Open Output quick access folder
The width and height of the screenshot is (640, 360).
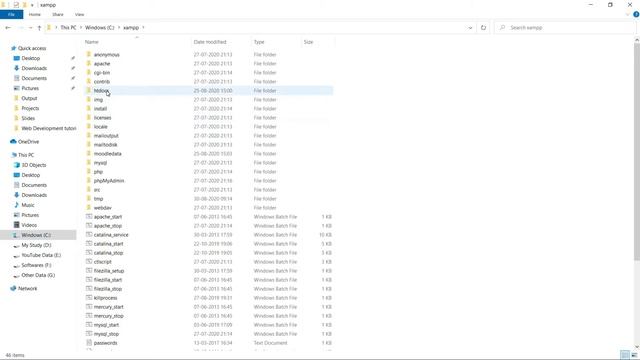pos(29,98)
